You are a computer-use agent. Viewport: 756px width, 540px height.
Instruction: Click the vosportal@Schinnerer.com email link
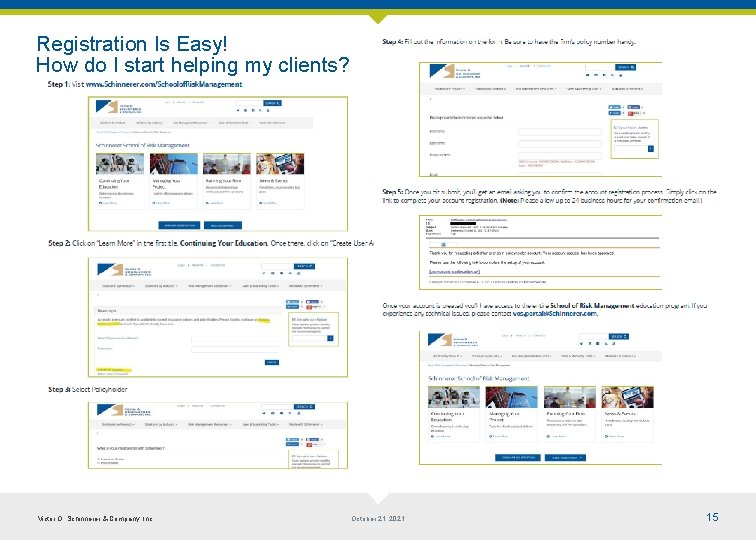pos(554,313)
